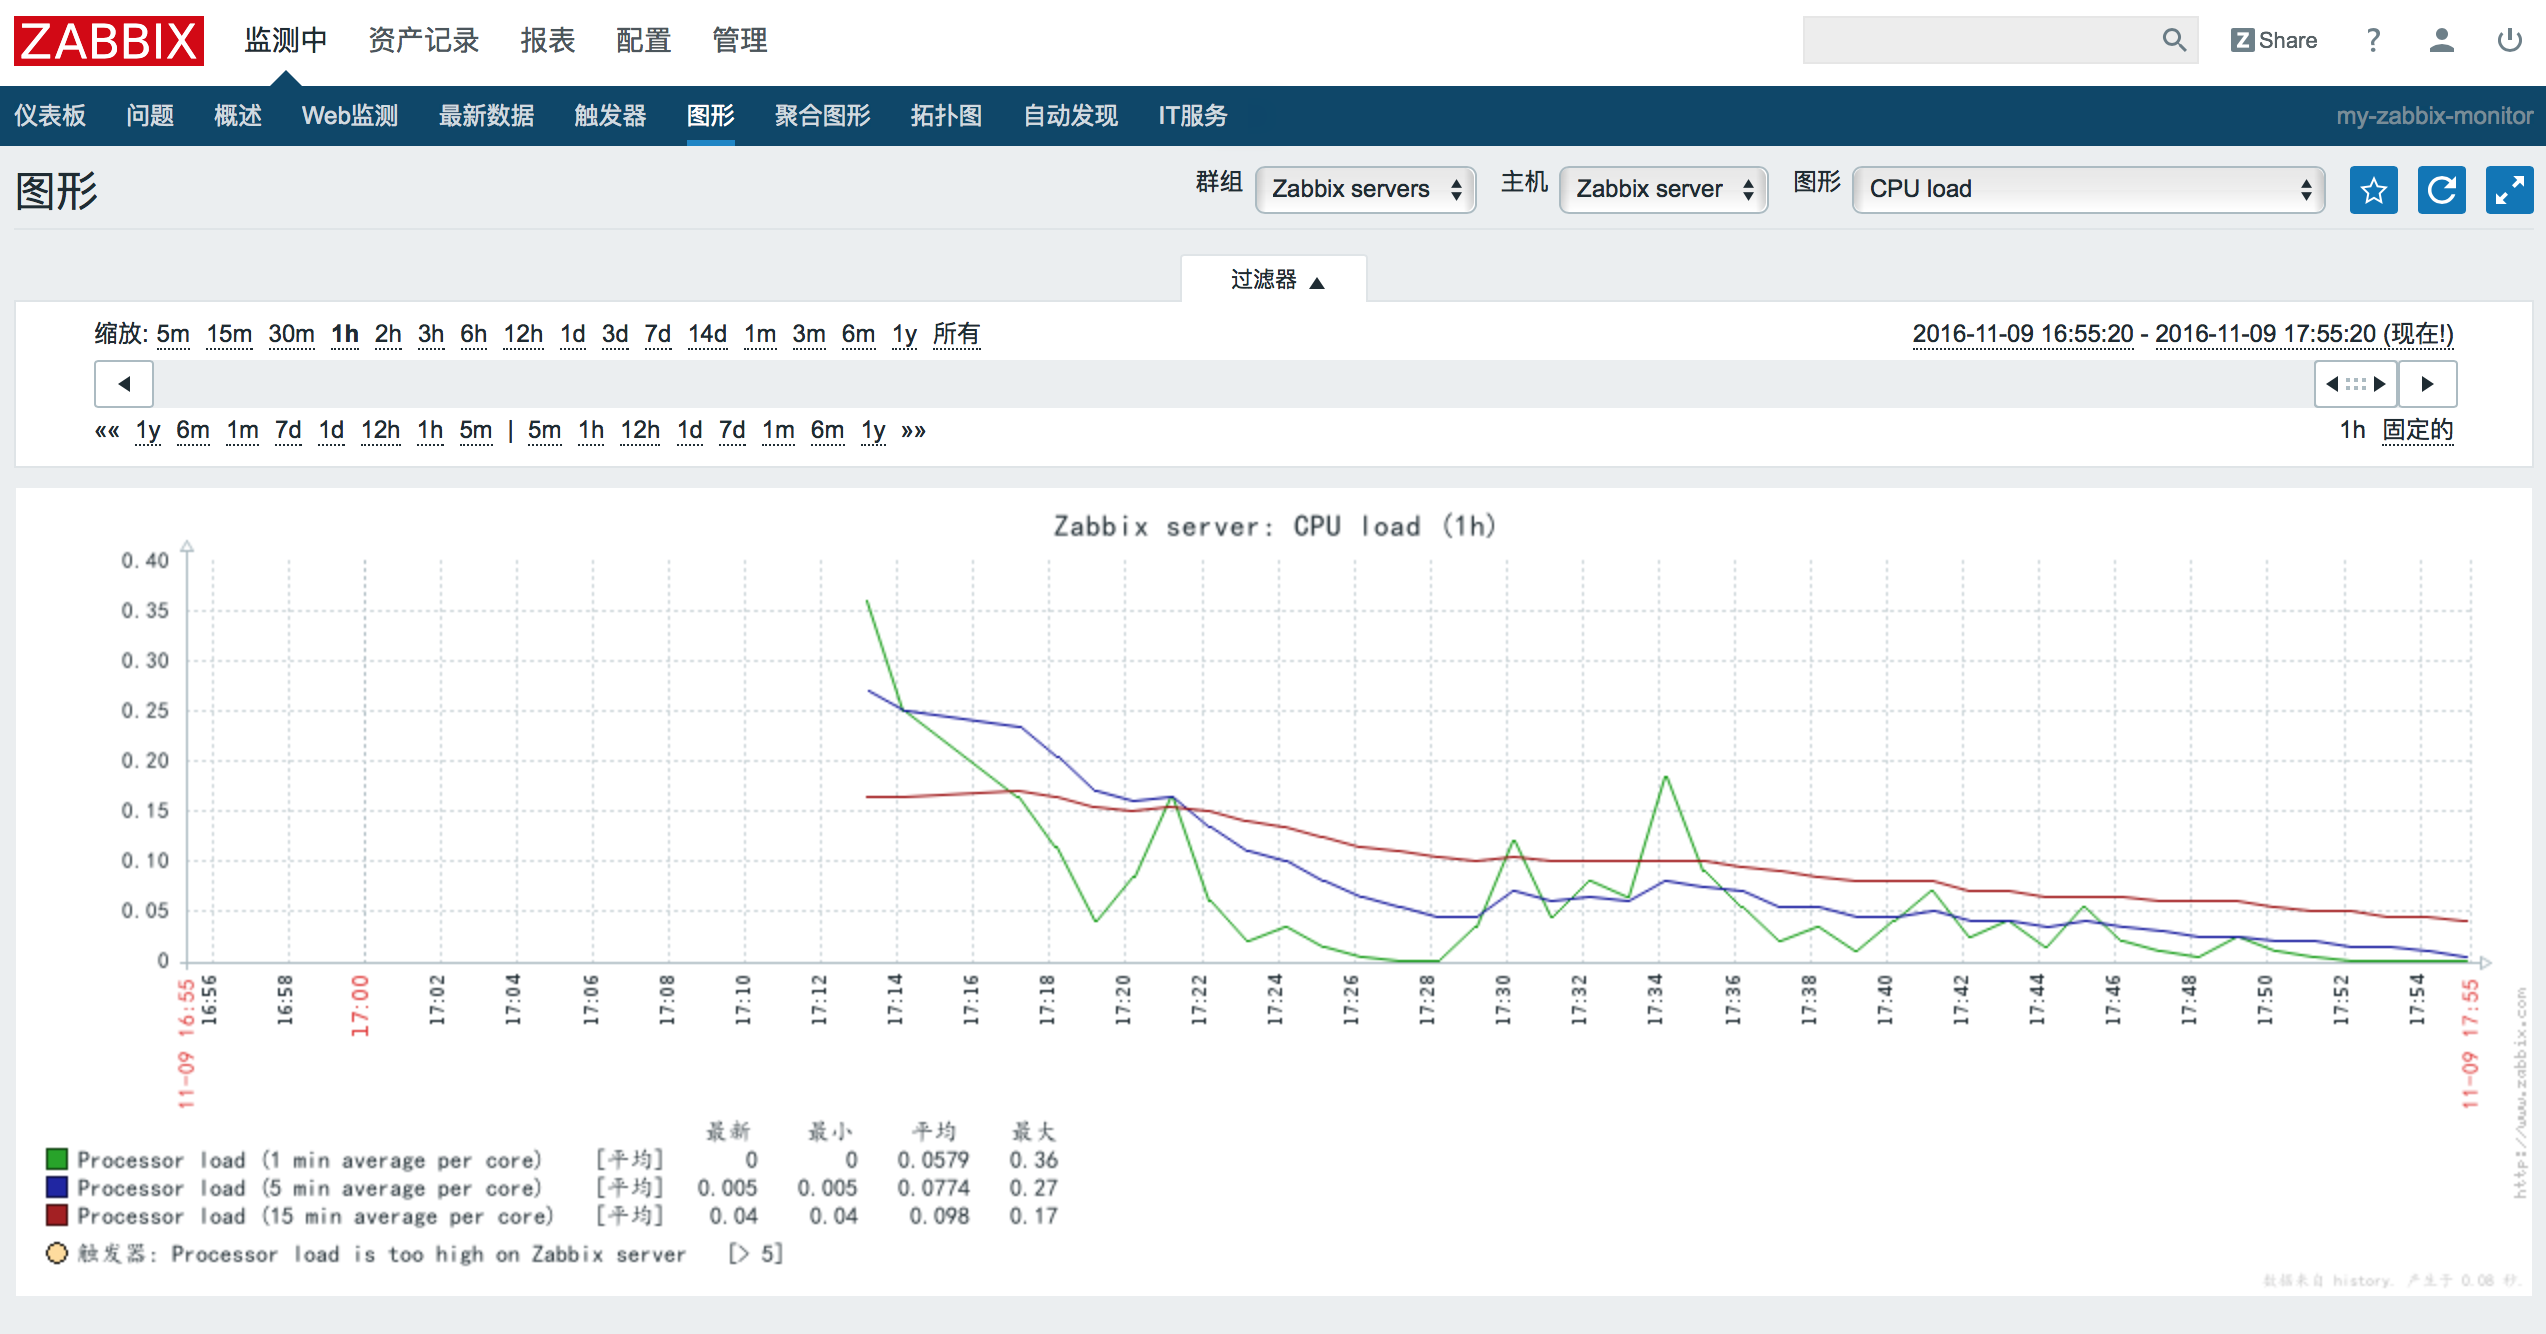Image resolution: width=2546 pixels, height=1334 pixels.
Task: Set zoom to 3h
Action: (431, 334)
